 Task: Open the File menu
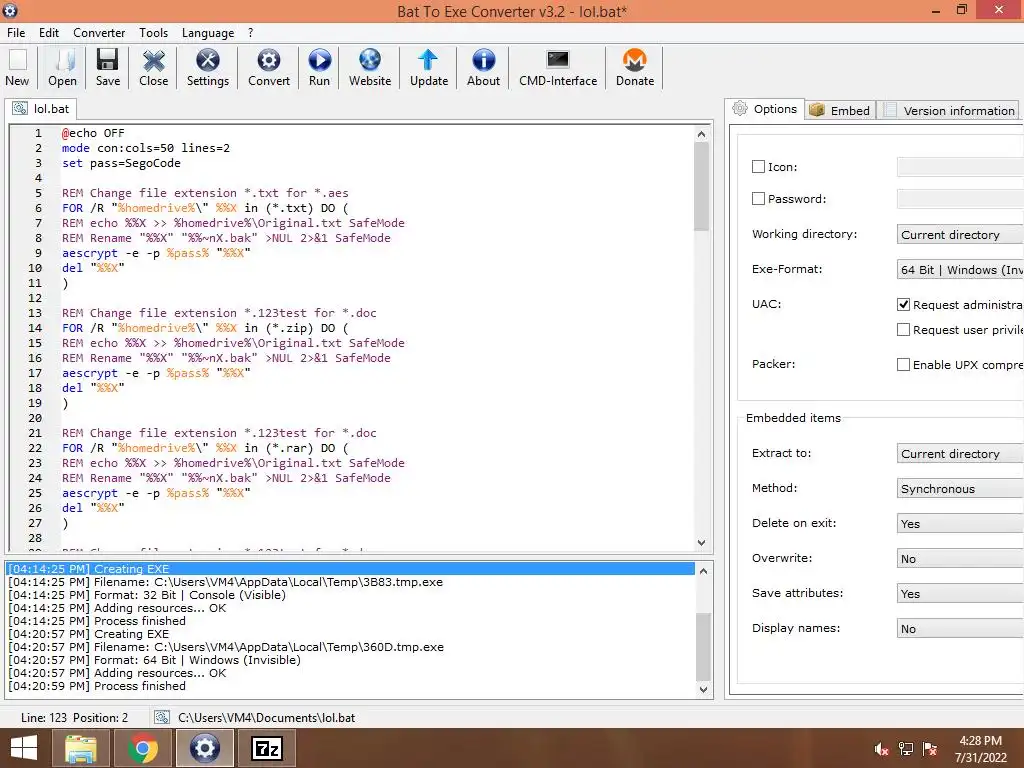[x=16, y=33]
